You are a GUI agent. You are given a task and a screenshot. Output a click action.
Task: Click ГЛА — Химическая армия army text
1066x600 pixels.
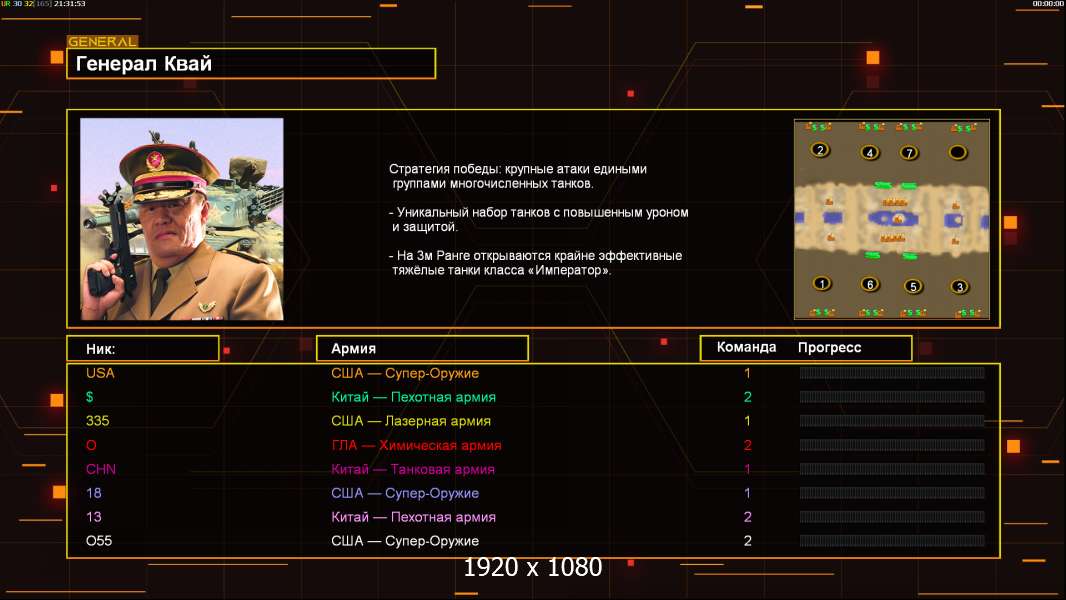416,445
